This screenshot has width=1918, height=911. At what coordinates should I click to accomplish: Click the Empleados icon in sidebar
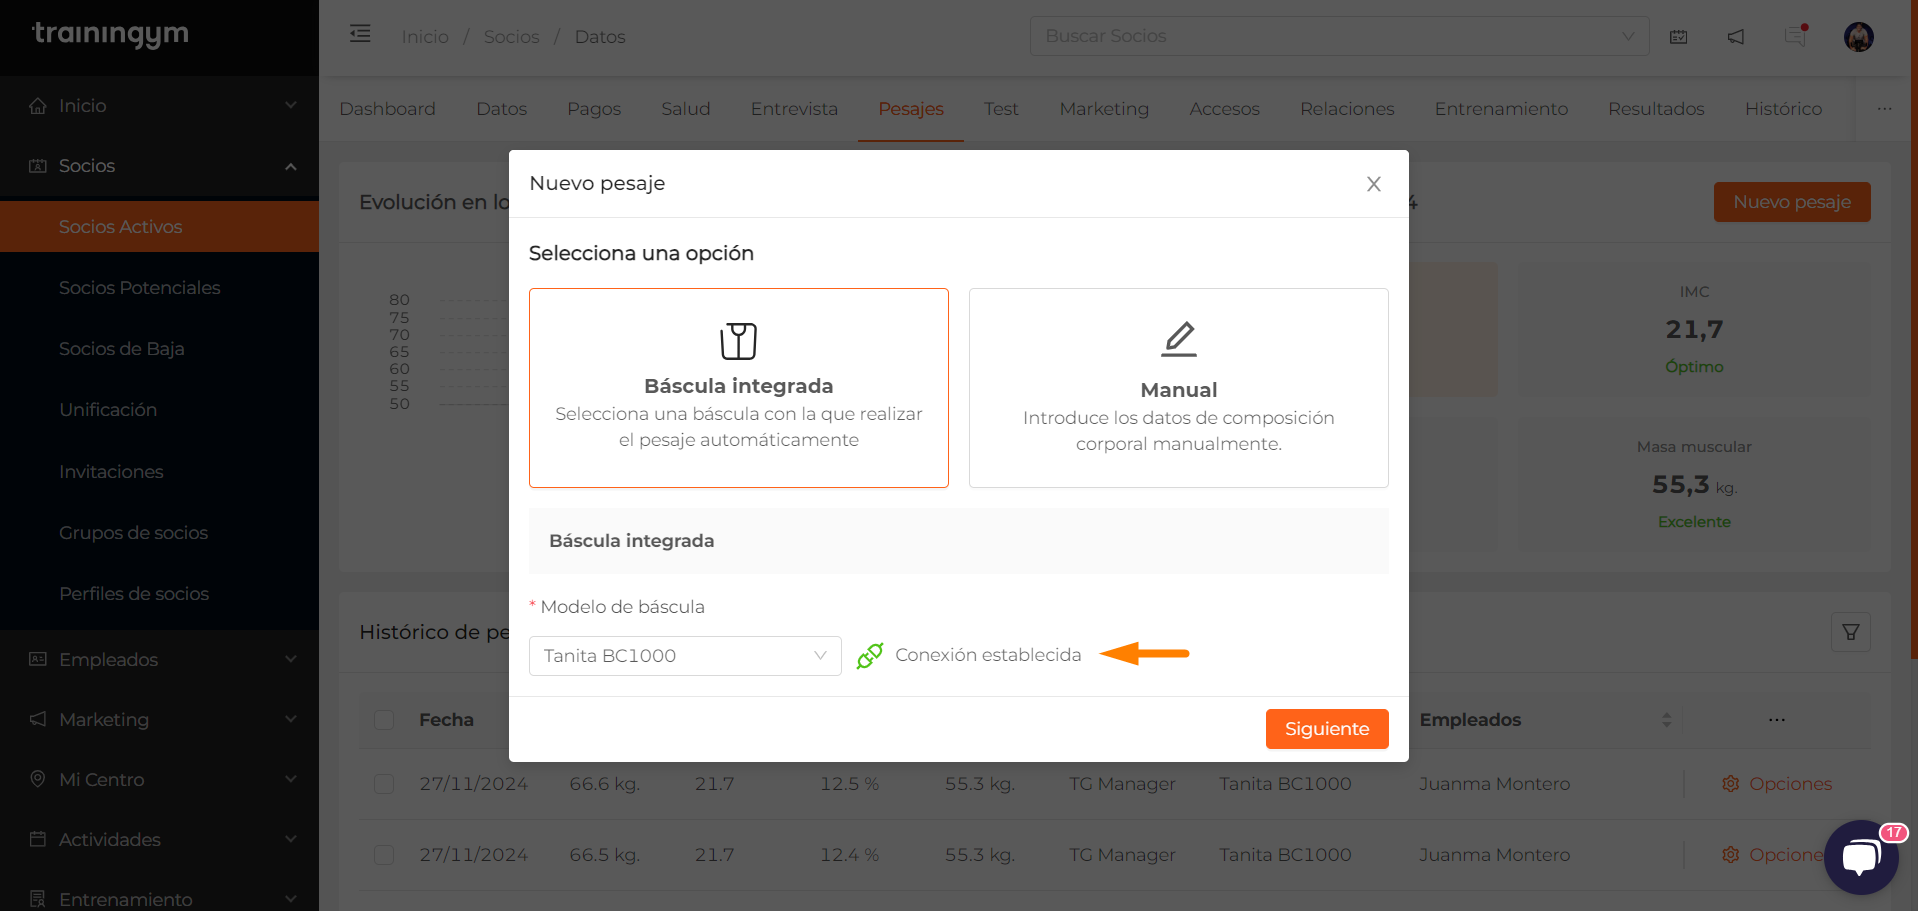coord(38,659)
